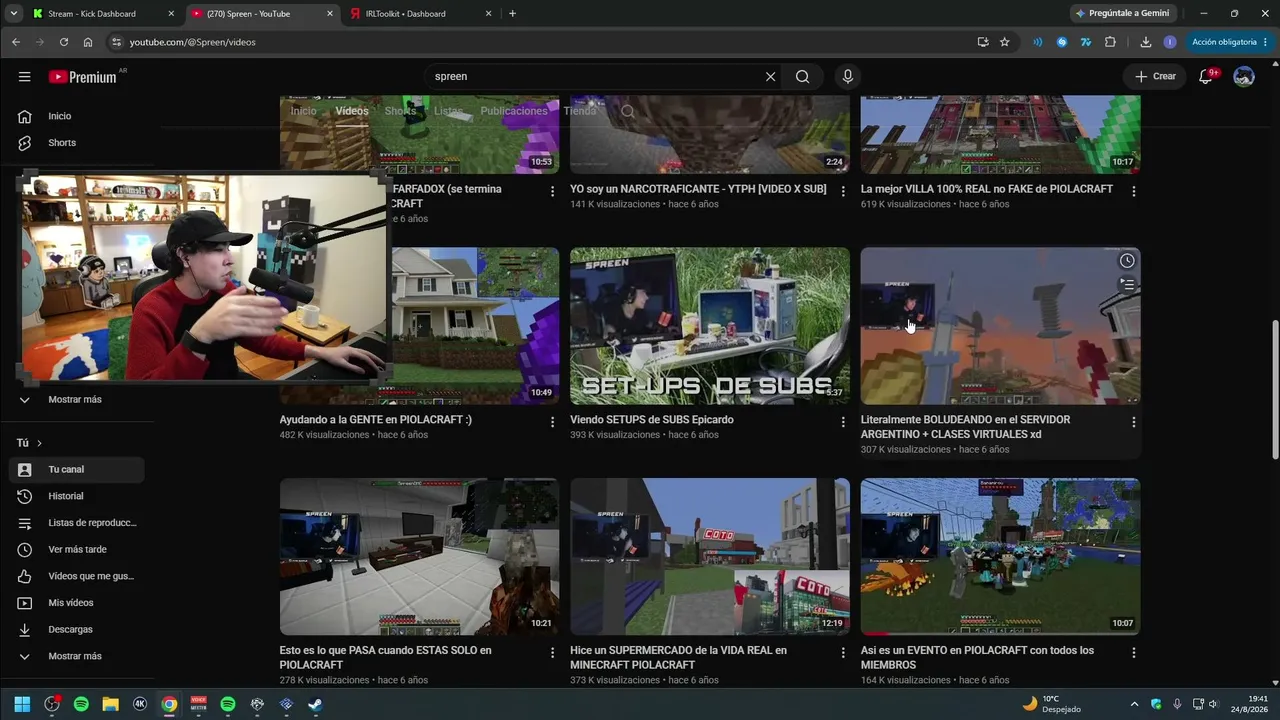Go to the YouTube Premium home logo
1280x720 pixels.
83,77
